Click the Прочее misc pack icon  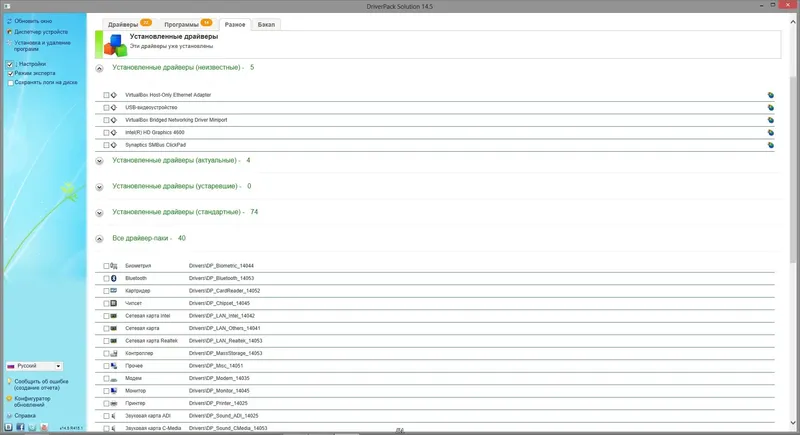(114, 366)
